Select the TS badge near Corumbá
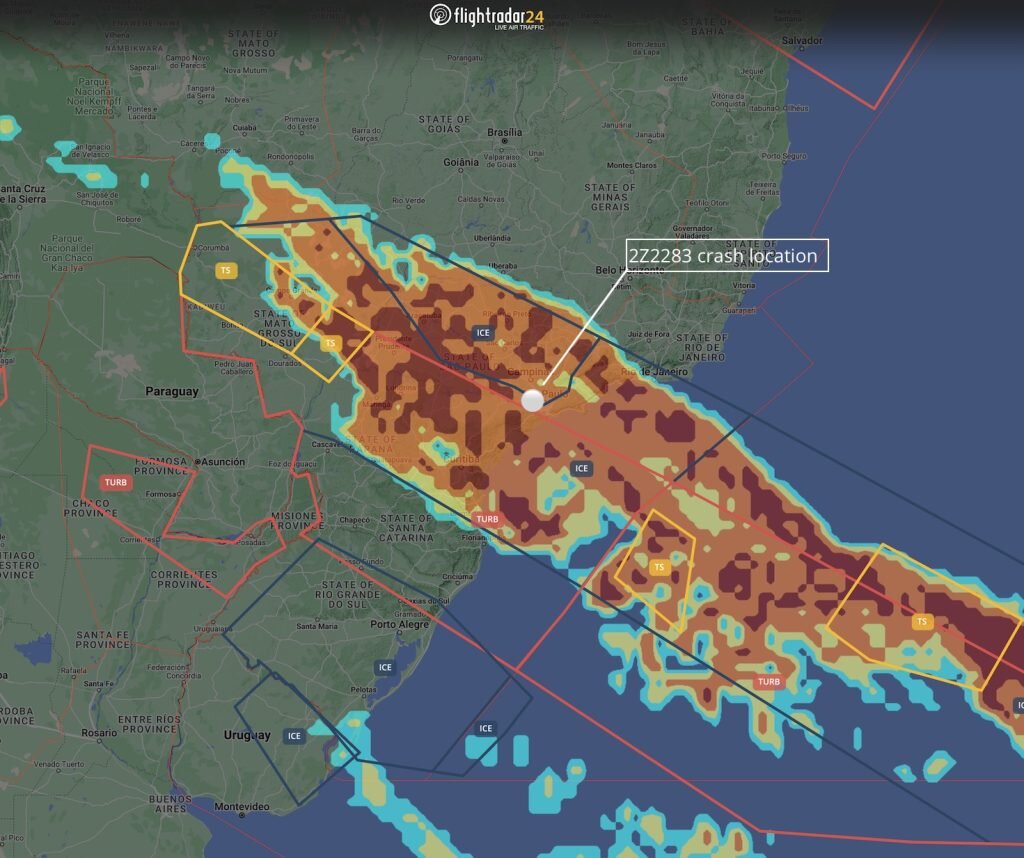The image size is (1024, 858). (226, 270)
